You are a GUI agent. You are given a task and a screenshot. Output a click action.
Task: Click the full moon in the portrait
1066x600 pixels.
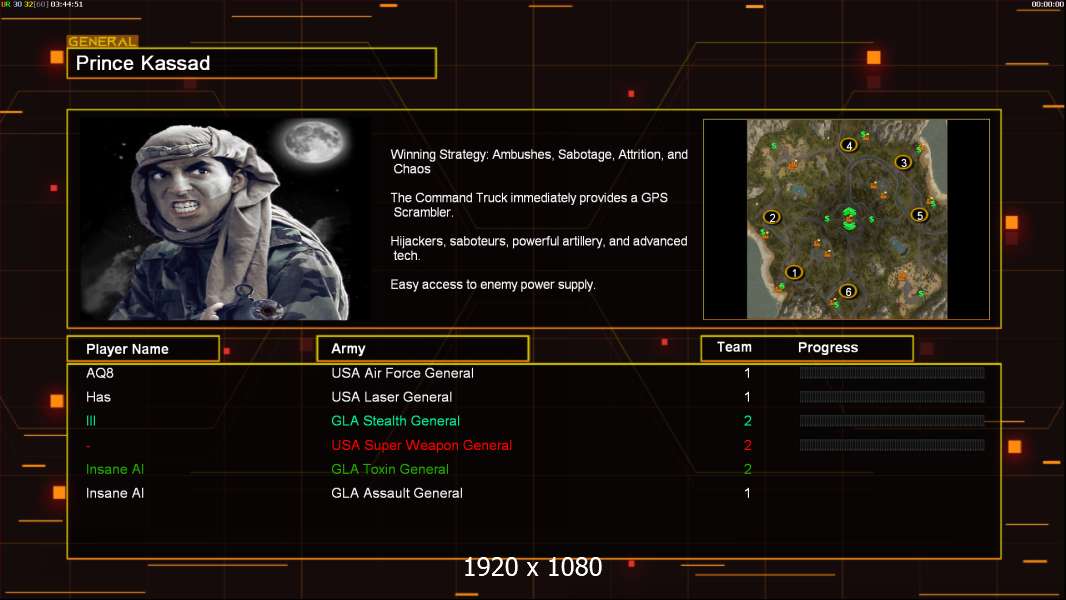[314, 141]
